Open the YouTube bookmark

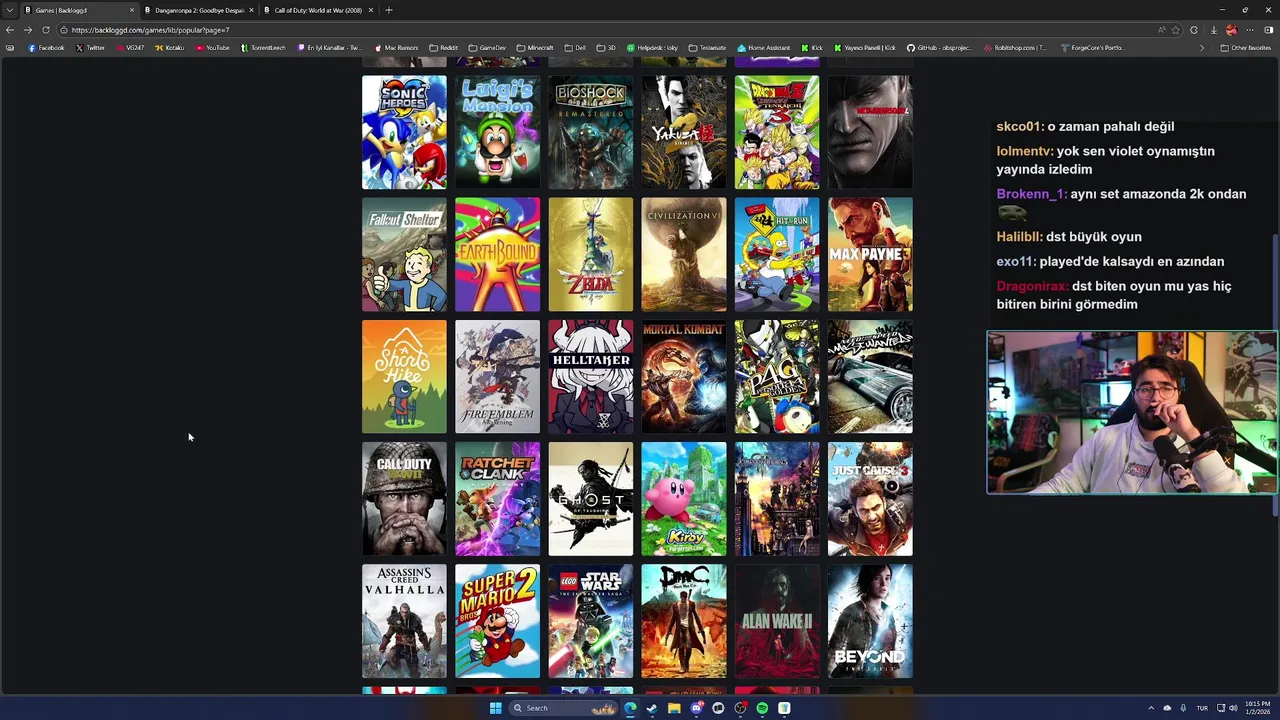(x=213, y=48)
